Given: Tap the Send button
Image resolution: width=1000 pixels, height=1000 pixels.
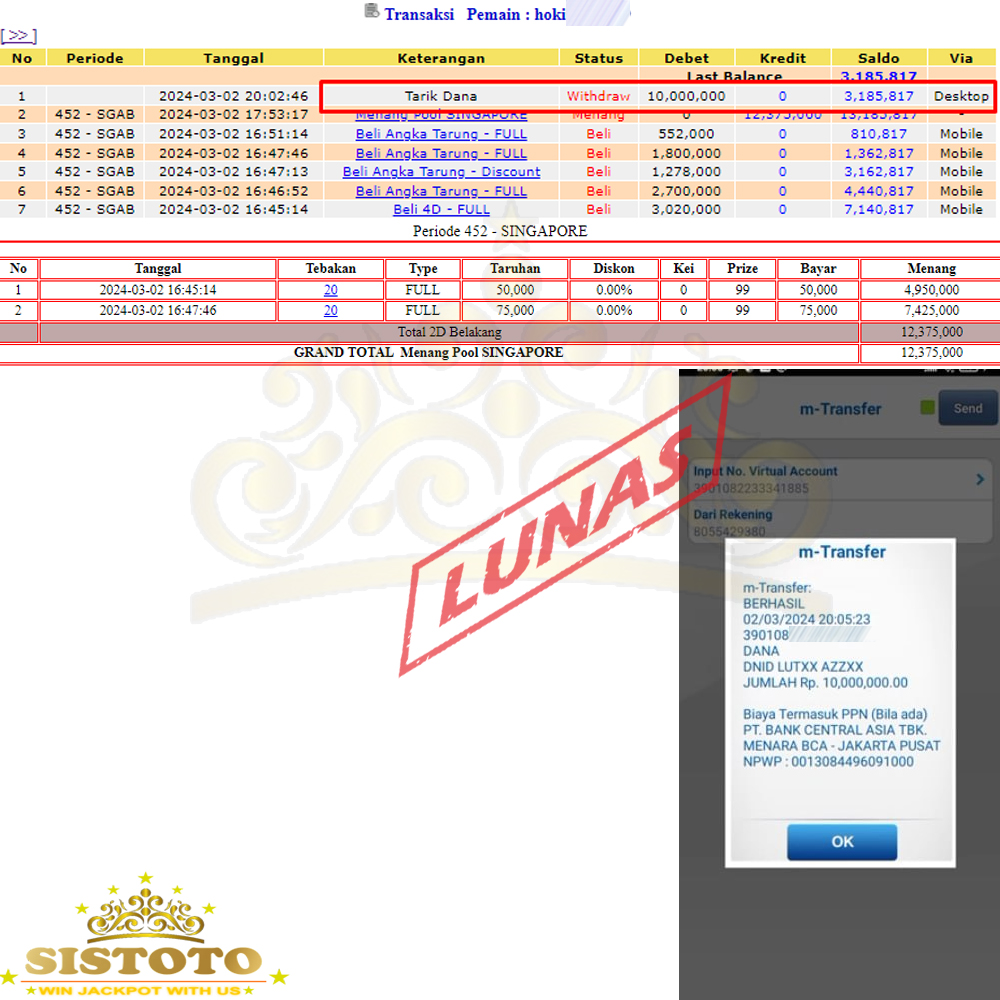Looking at the screenshot, I should (x=968, y=408).
